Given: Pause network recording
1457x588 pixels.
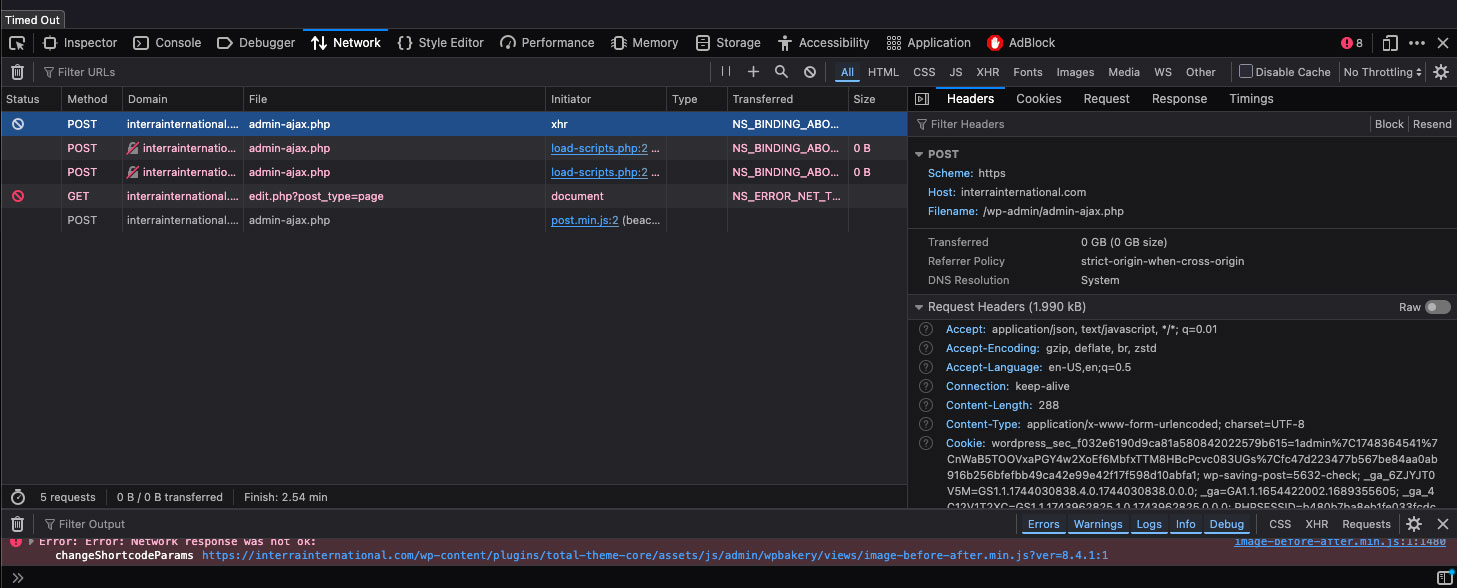Looking at the screenshot, I should [x=726, y=72].
